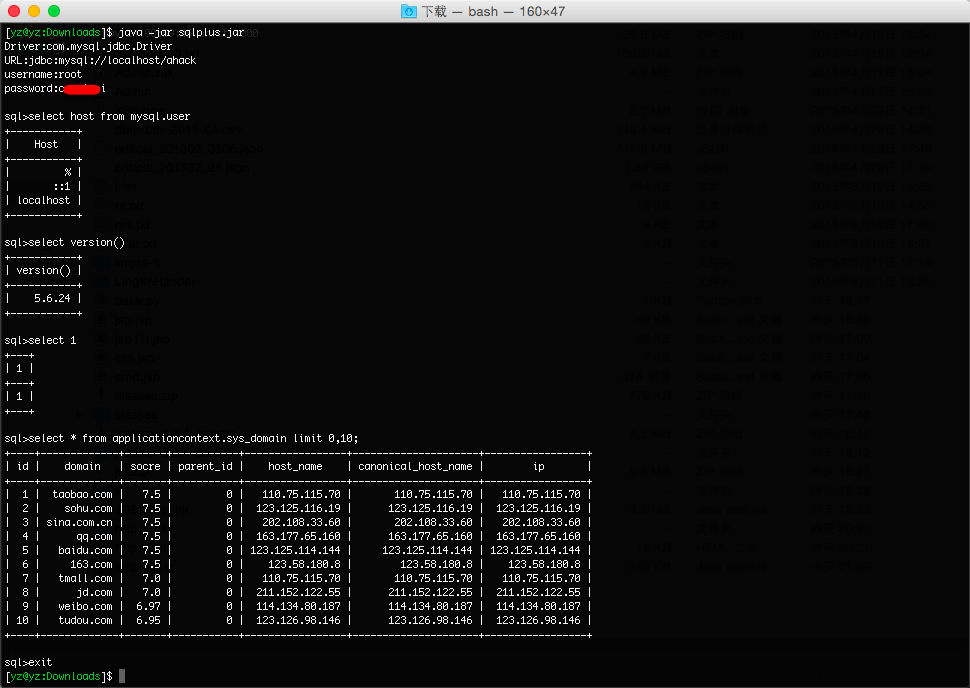The image size is (970, 688).
Task: Maximize terminal using the green button
Action: [x=54, y=11]
